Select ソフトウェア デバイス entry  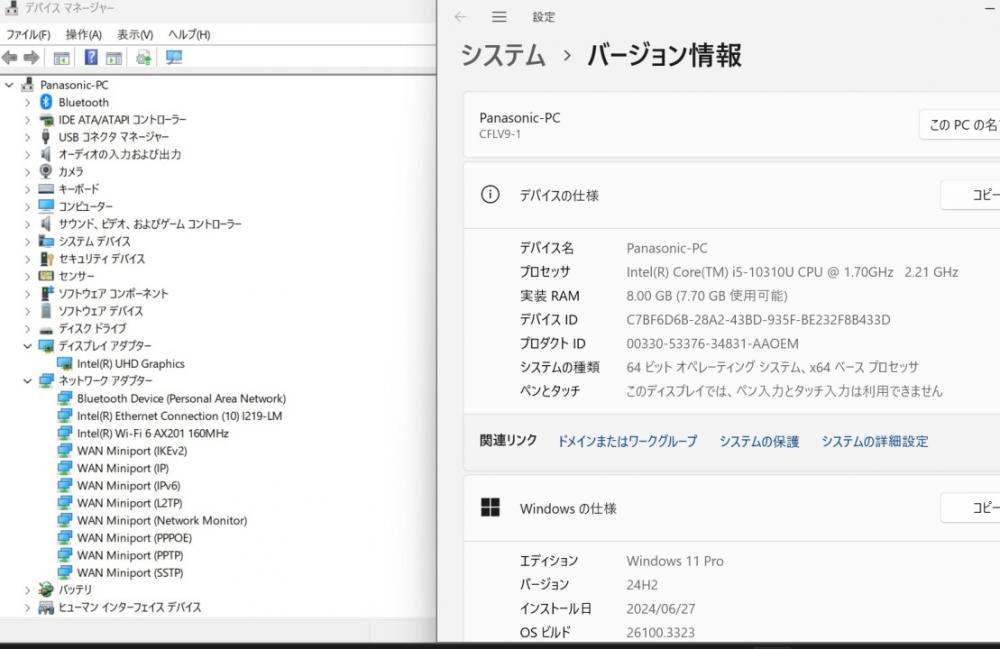point(101,311)
